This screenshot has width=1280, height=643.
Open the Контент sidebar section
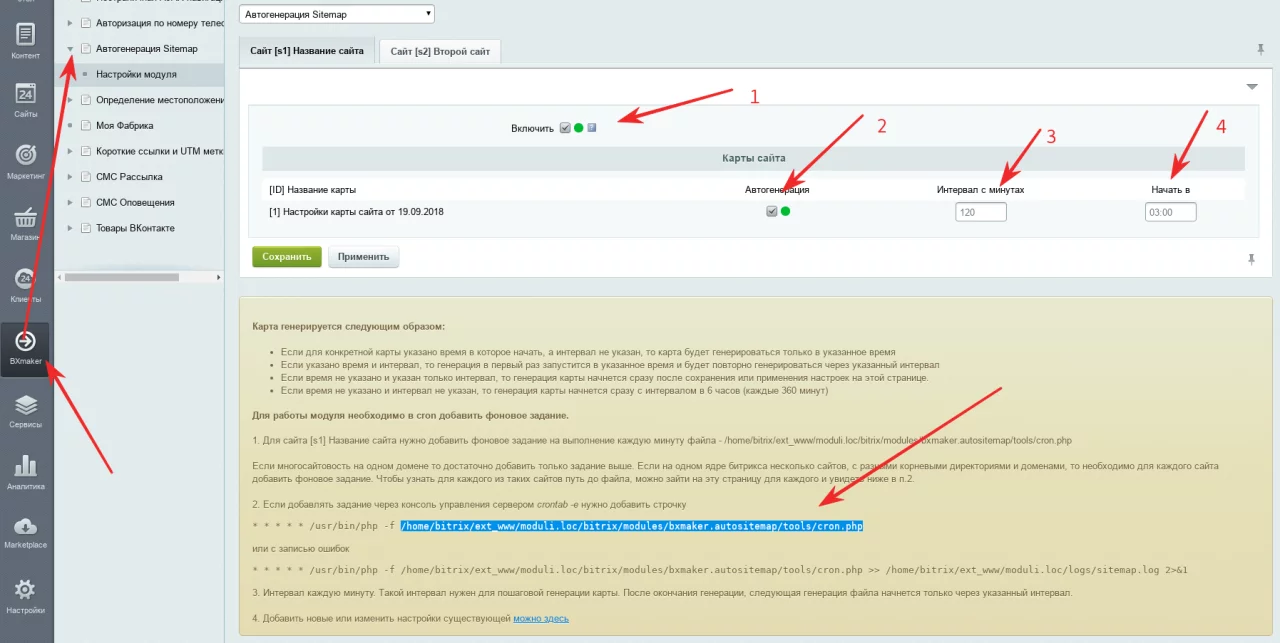[x=26, y=38]
